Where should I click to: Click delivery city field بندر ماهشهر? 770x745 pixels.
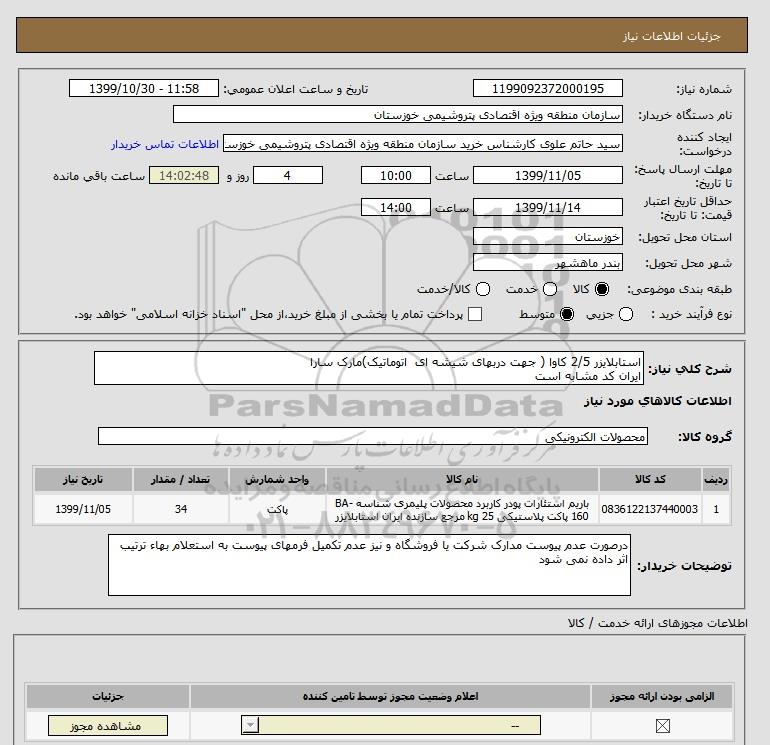coord(548,262)
